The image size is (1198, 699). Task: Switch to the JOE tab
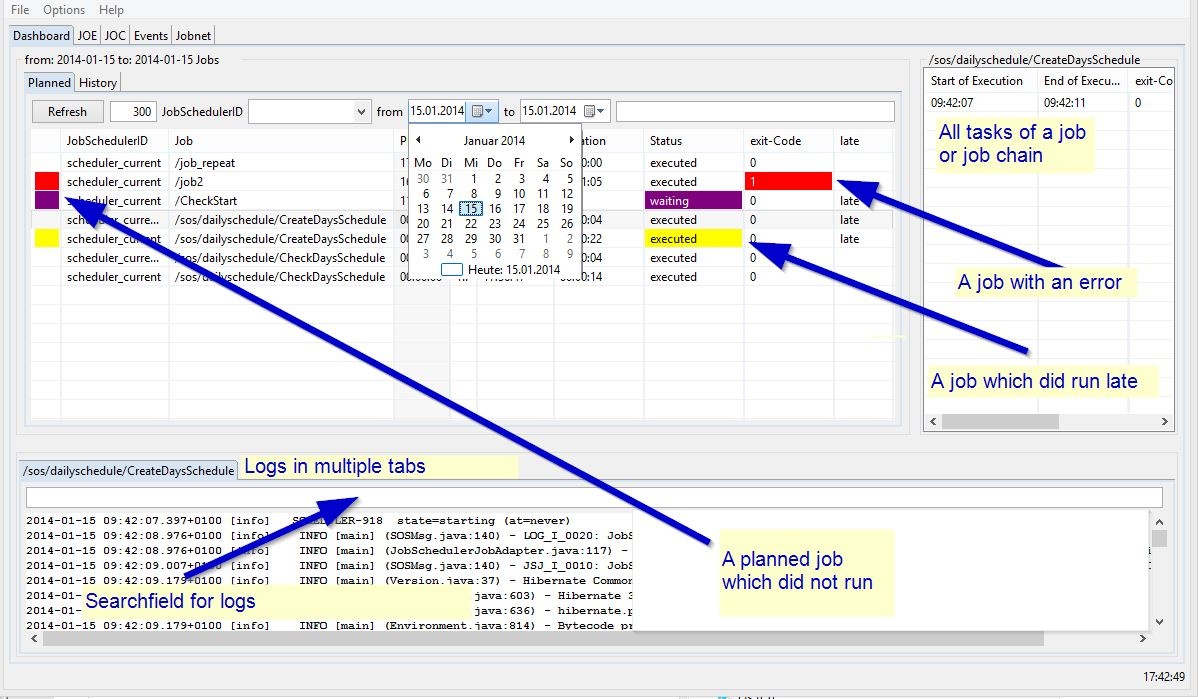coord(87,35)
